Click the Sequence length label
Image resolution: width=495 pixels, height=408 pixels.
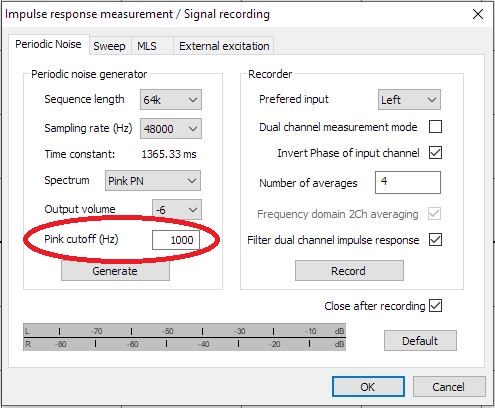(x=84, y=99)
